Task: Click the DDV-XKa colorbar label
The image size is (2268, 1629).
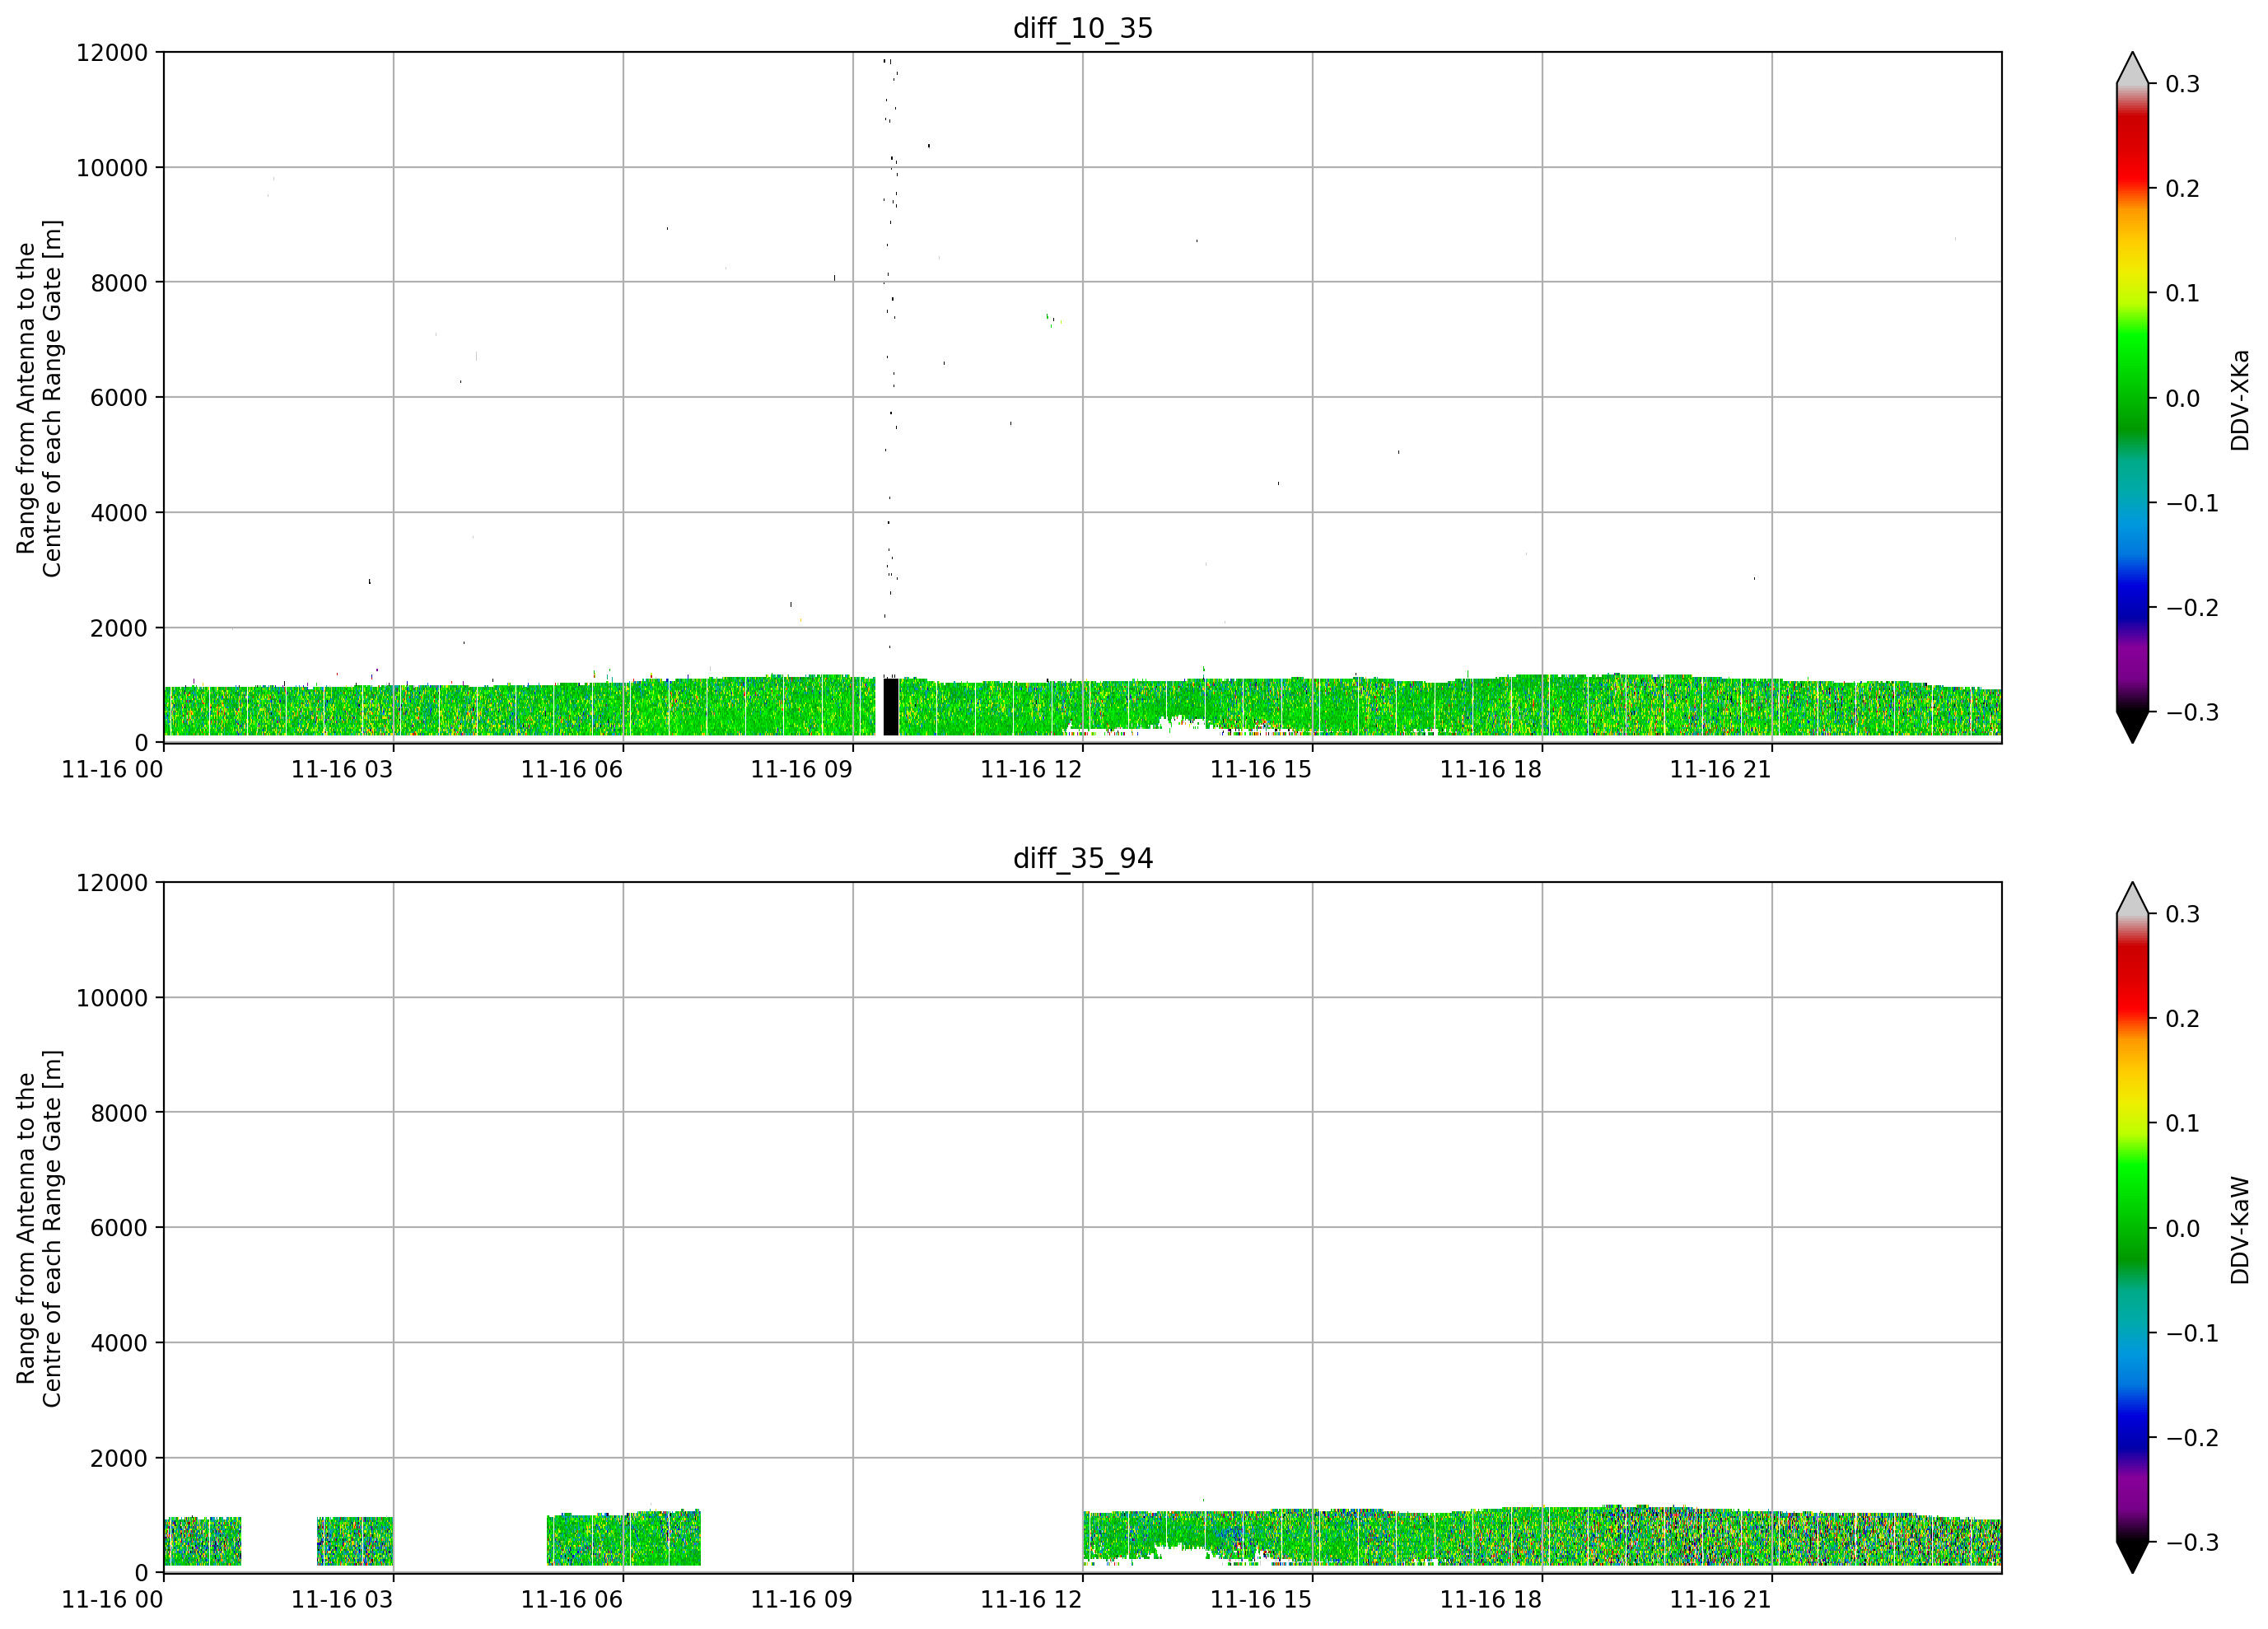Action: pyautogui.click(x=2240, y=400)
